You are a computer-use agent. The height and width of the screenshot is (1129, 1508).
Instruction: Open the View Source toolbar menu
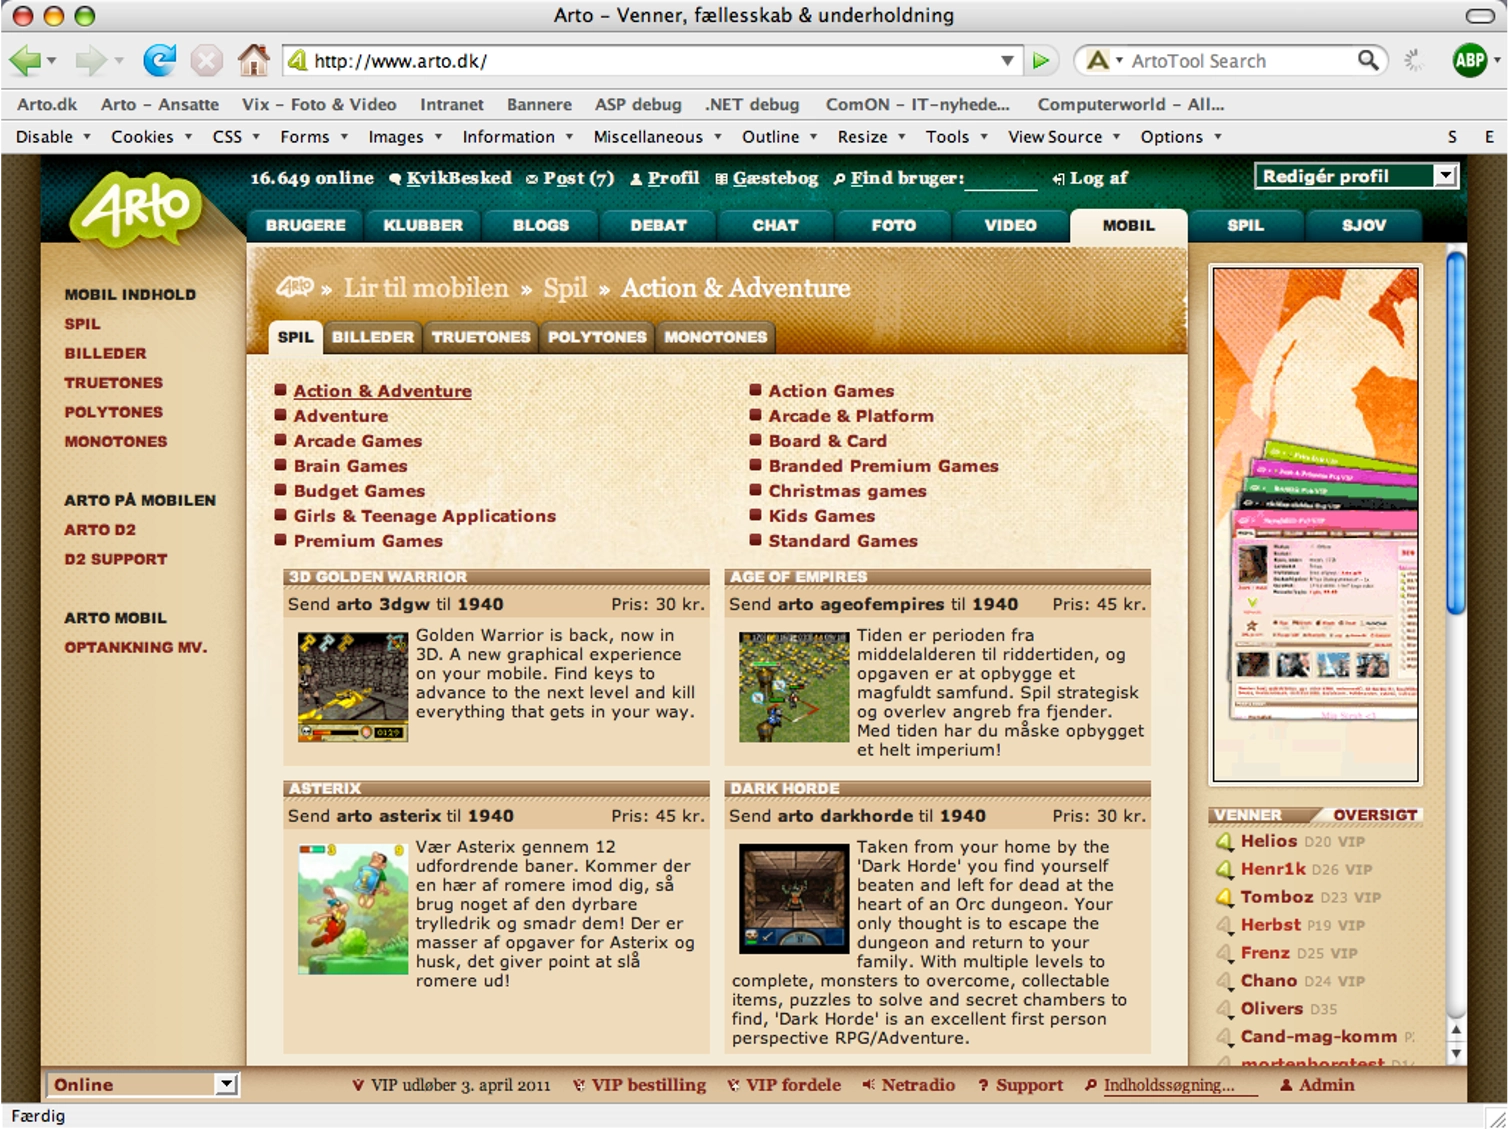1064,137
